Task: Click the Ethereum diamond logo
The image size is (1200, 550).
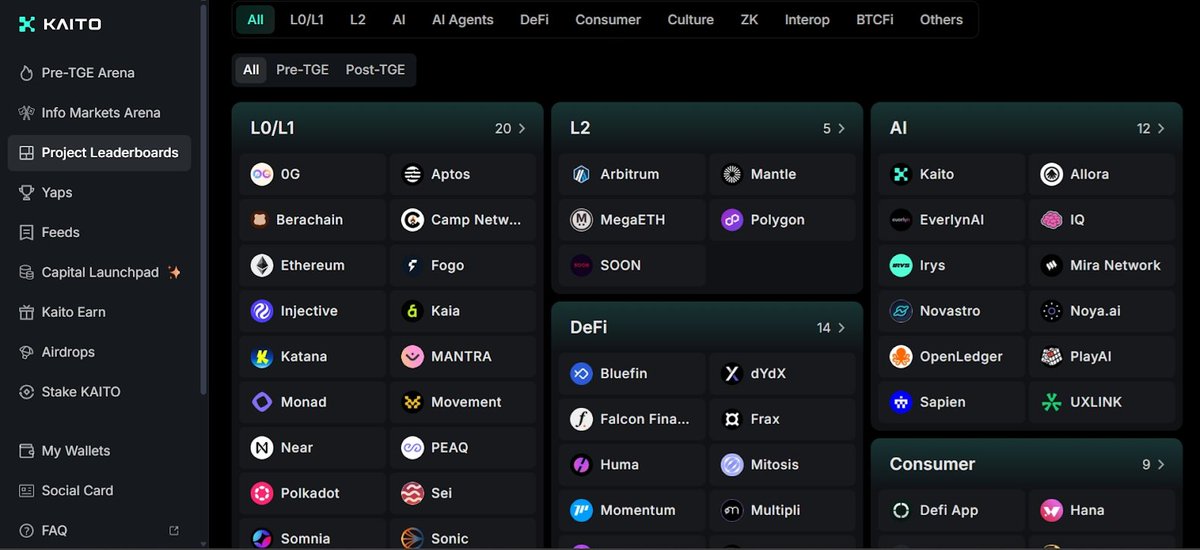Action: click(262, 265)
